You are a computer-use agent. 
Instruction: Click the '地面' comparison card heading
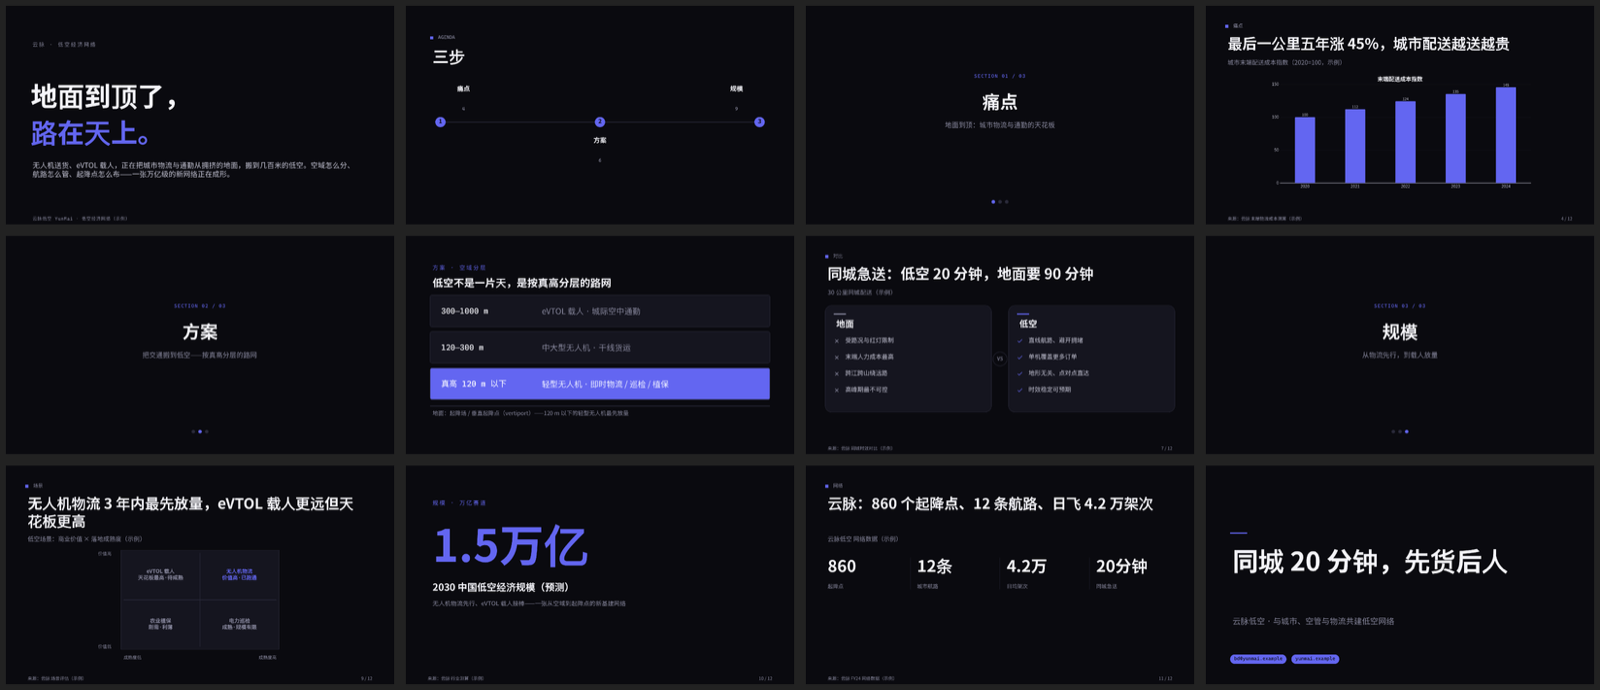tap(845, 324)
